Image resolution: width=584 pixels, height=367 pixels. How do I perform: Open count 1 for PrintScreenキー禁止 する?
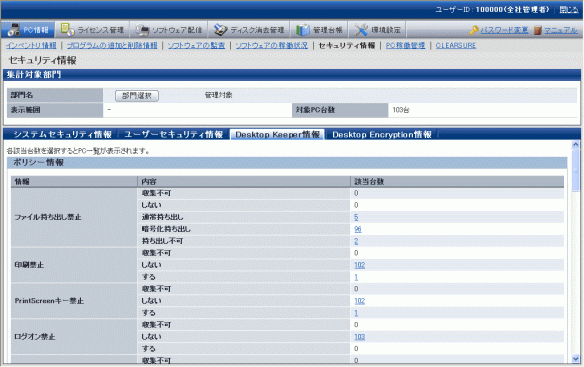coord(356,313)
